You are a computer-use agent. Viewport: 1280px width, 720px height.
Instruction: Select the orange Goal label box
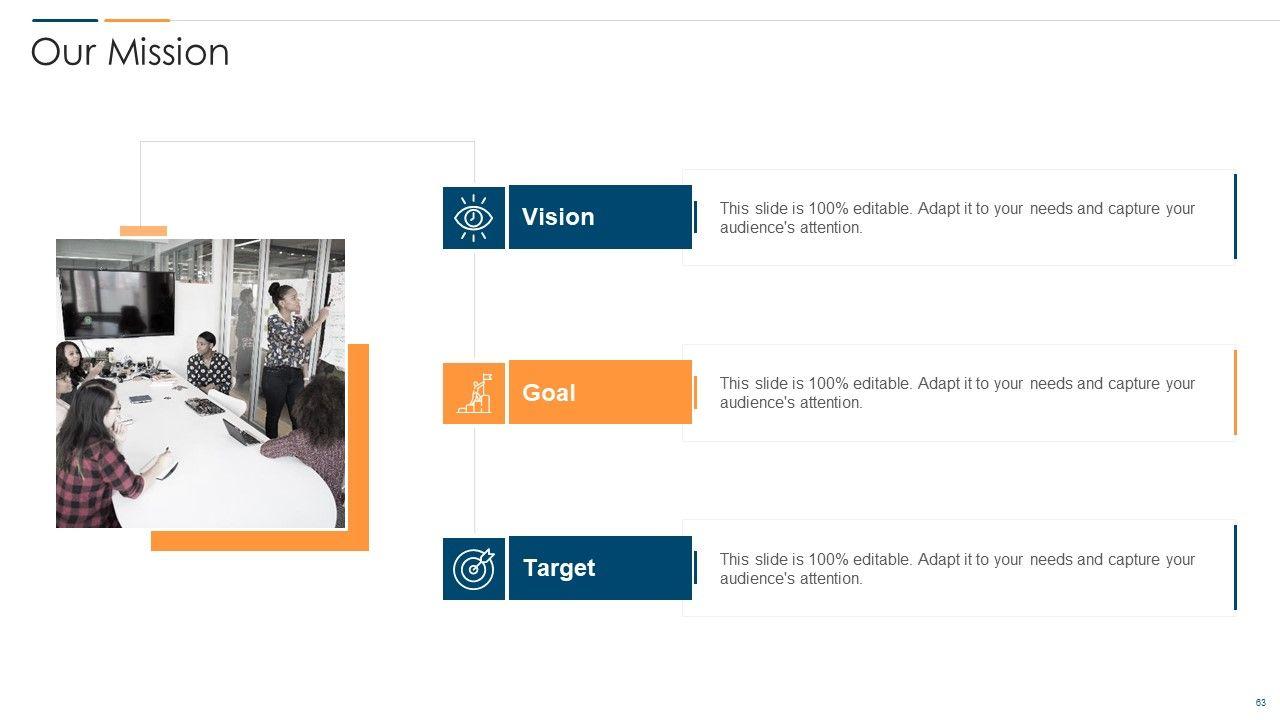(x=600, y=392)
